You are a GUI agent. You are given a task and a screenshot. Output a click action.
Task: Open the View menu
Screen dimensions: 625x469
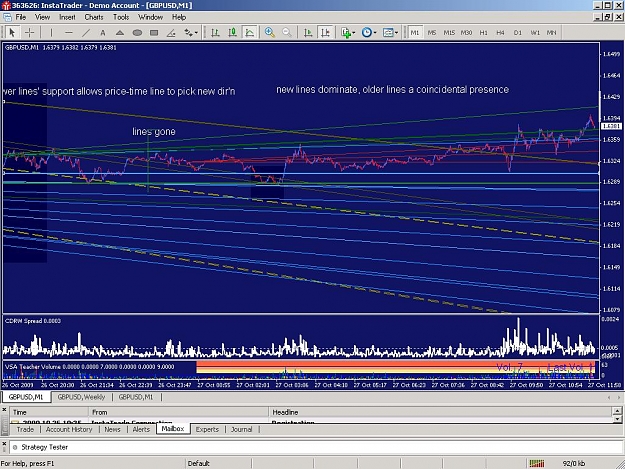pos(43,17)
